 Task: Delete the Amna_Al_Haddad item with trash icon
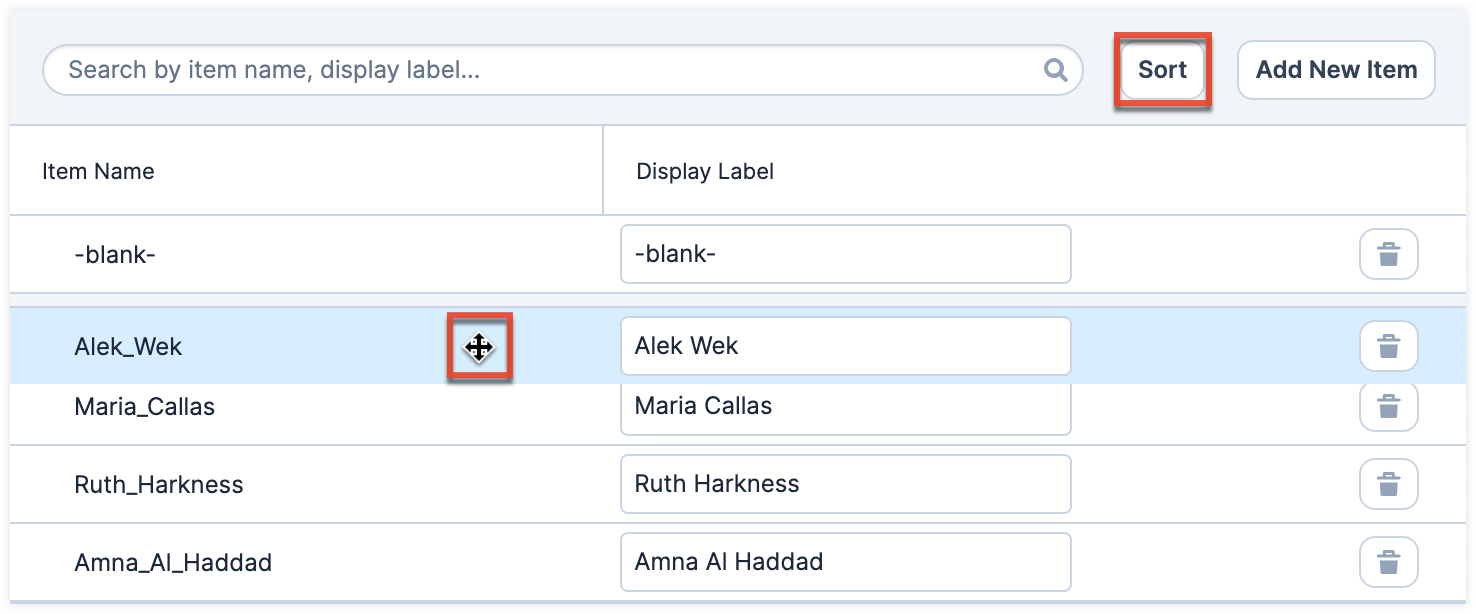pos(1388,562)
